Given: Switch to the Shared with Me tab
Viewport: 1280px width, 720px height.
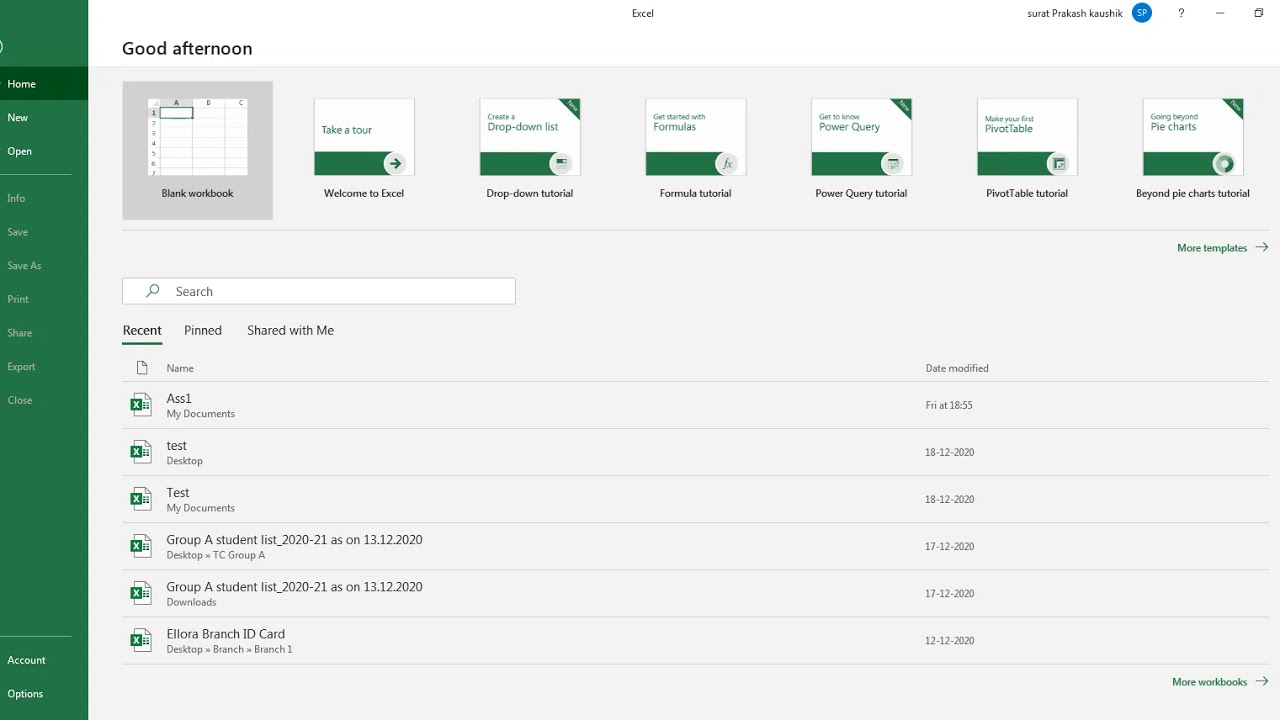Looking at the screenshot, I should (290, 331).
